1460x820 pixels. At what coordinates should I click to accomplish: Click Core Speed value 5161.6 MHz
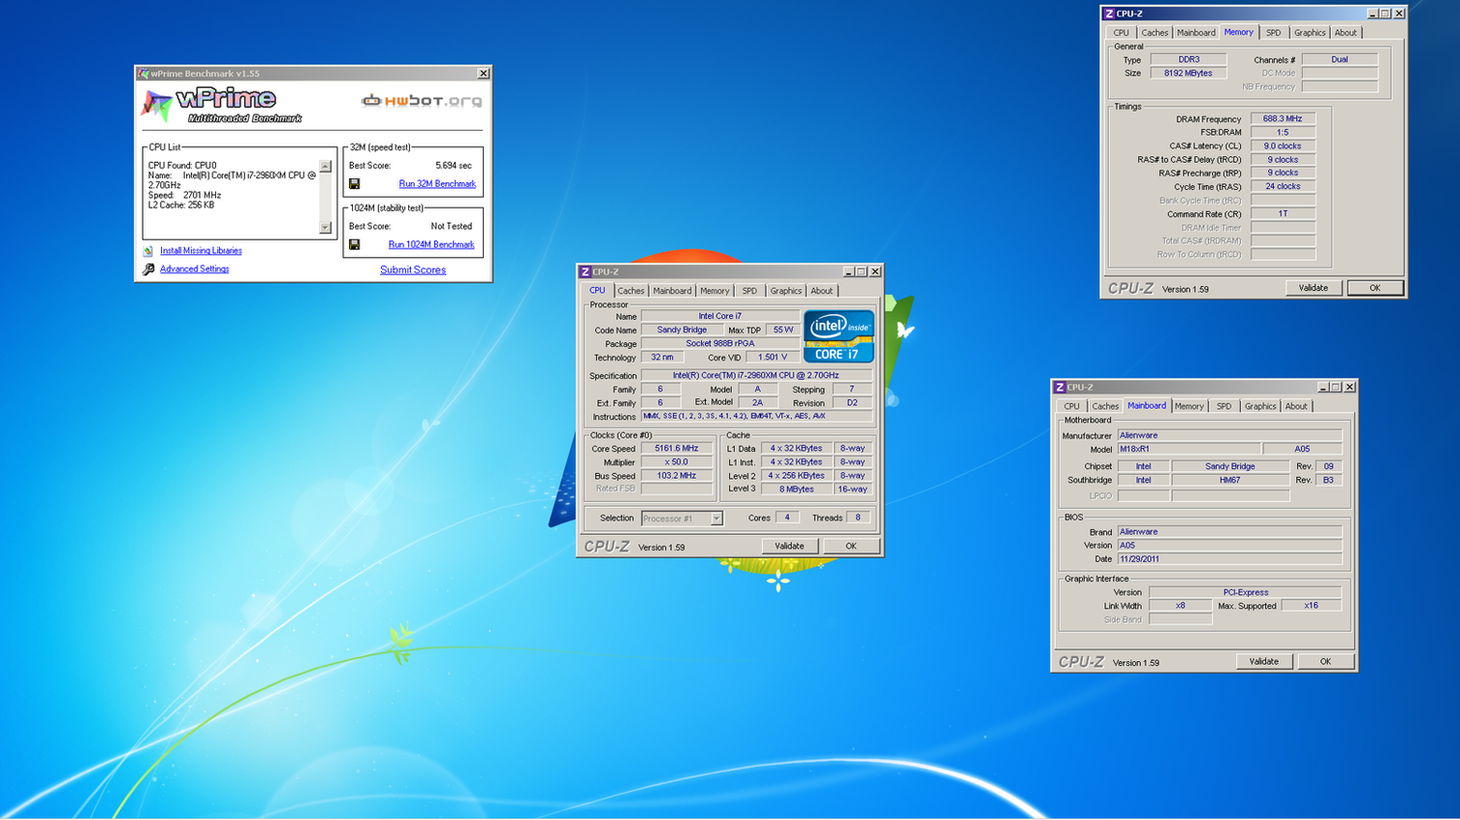coord(677,449)
